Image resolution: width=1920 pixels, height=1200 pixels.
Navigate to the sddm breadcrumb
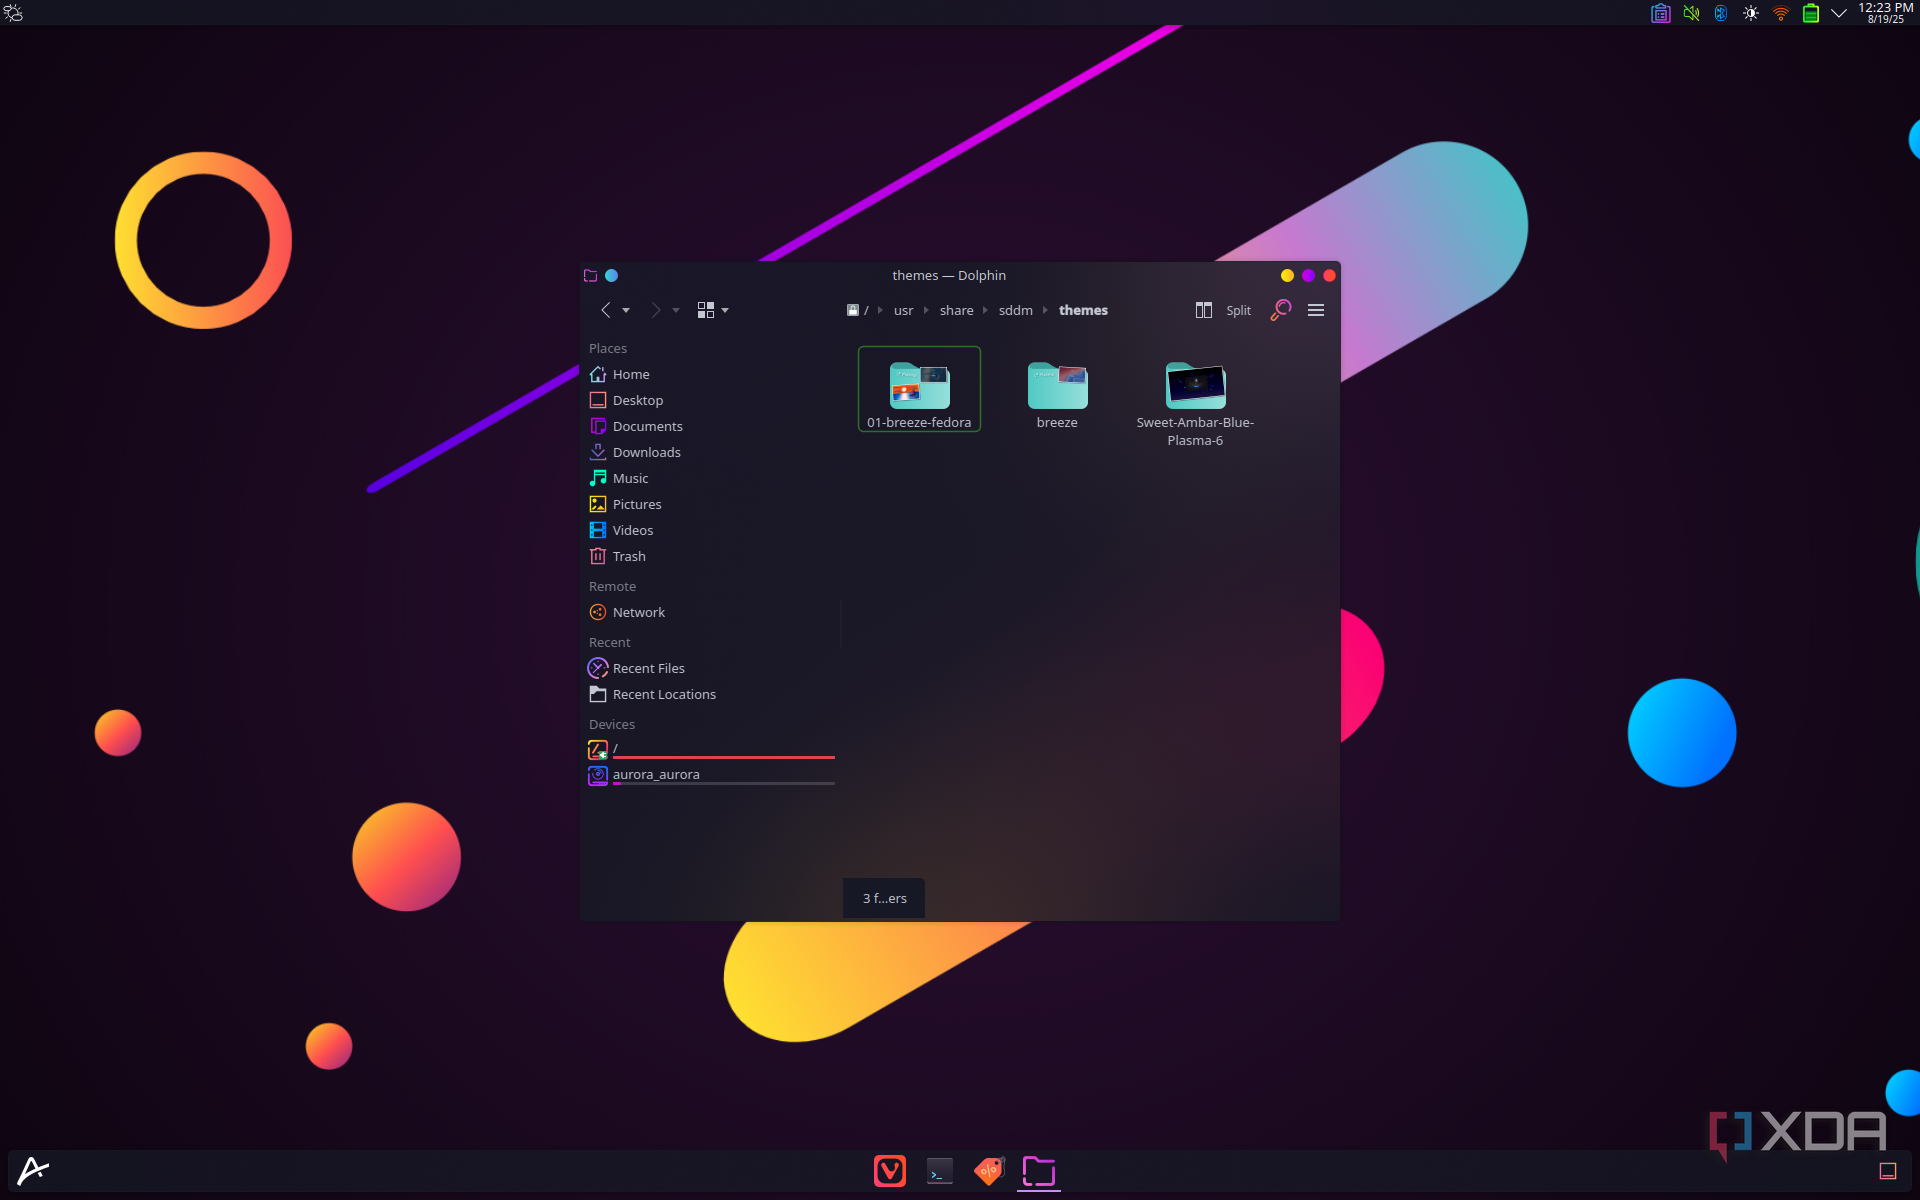[1015, 310]
